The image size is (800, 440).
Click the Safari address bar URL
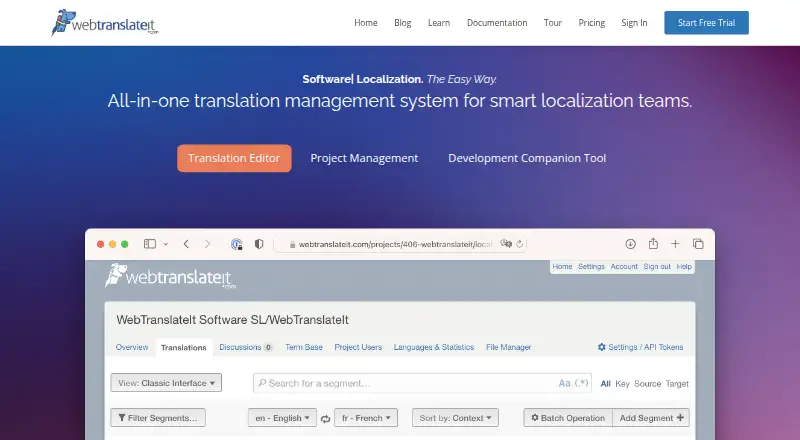(x=395, y=245)
